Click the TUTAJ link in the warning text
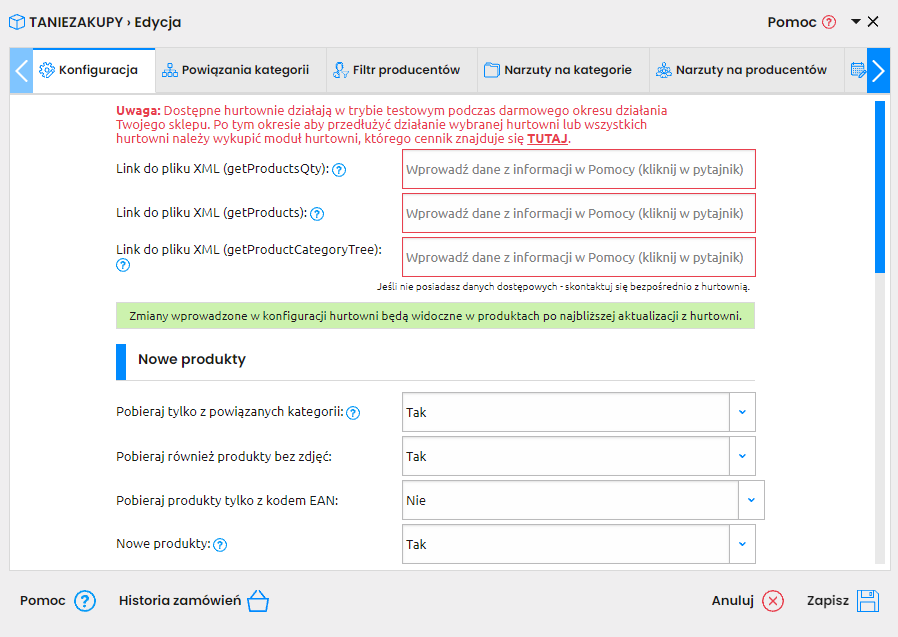The height and width of the screenshot is (637, 898). point(546,138)
